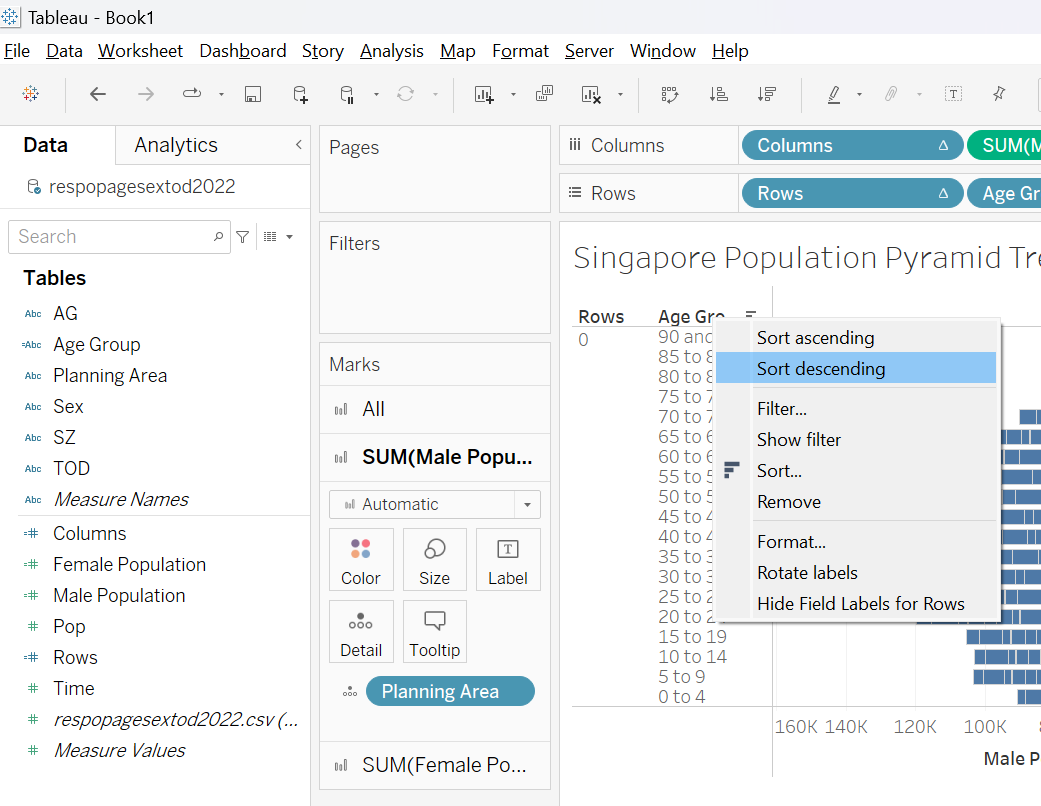Open the New Worksheet dropdown arrow
Screen dimensions: 1041x806
(x=513, y=95)
